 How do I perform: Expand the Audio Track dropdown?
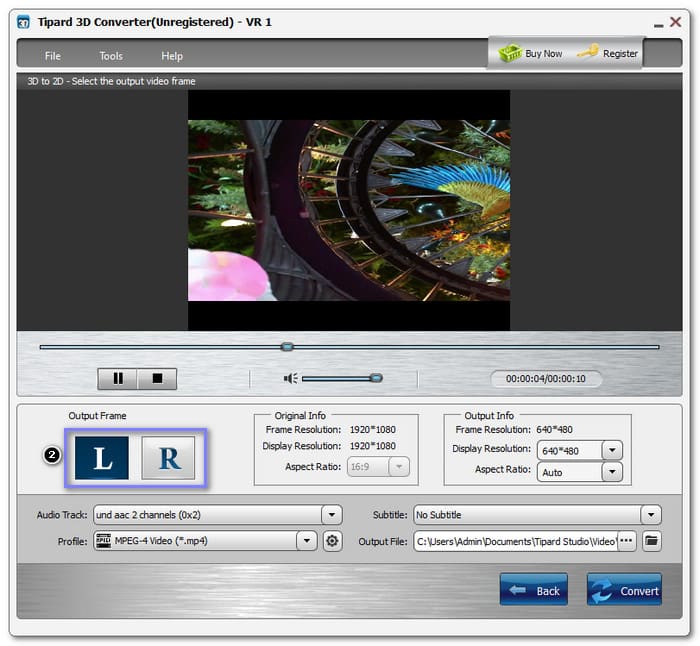pyautogui.click(x=331, y=515)
